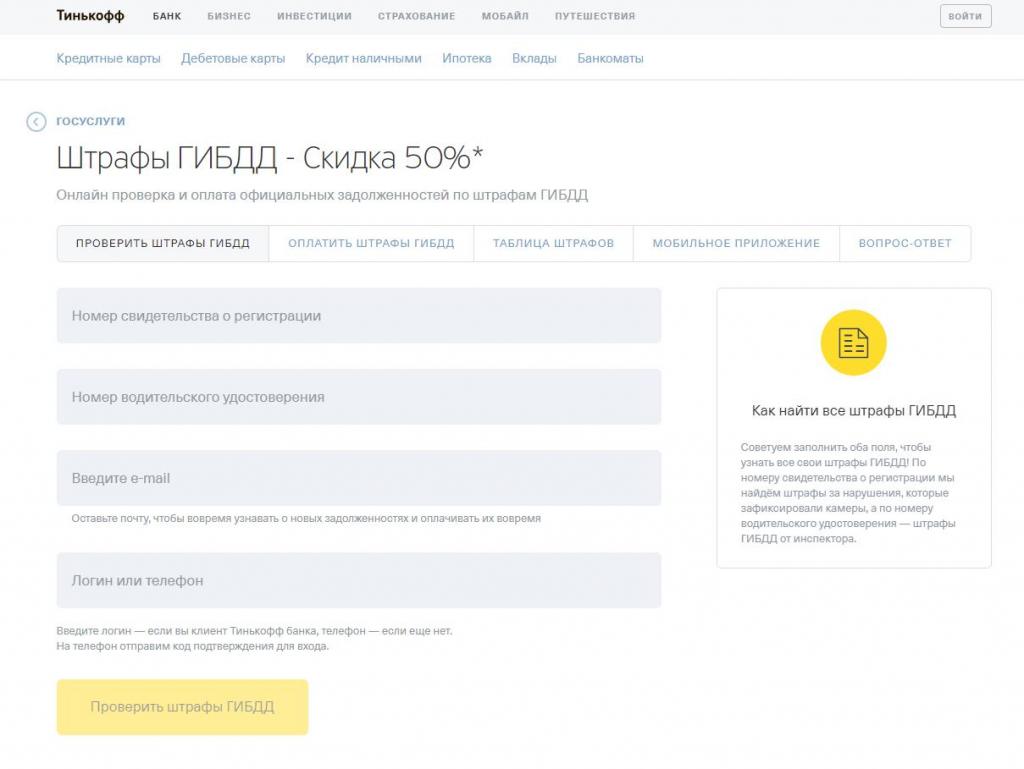Click the yellow document icon
The width and height of the screenshot is (1024, 769).
[x=853, y=342]
